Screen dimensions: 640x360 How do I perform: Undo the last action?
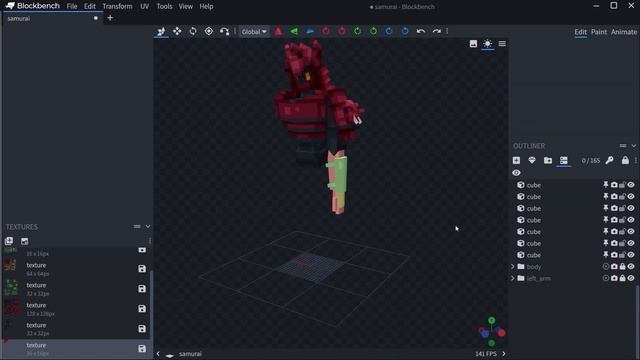click(x=421, y=31)
